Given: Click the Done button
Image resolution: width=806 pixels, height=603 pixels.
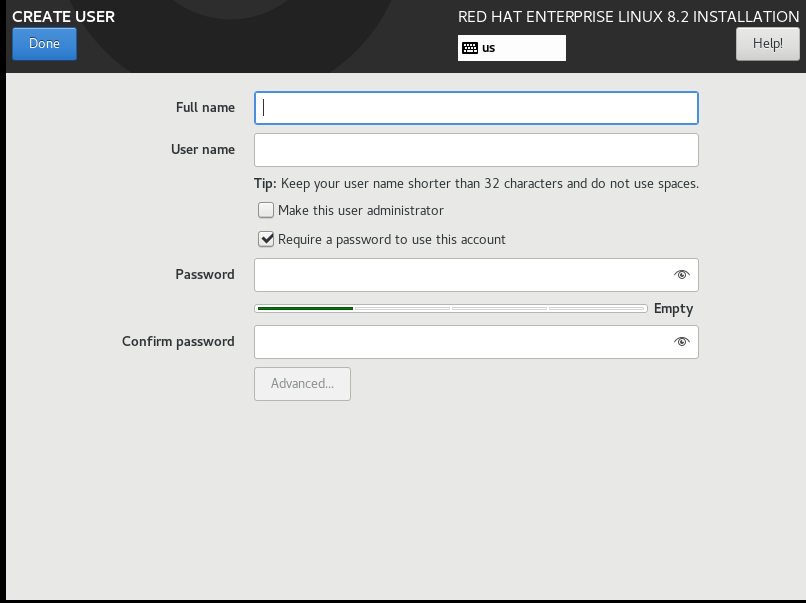Looking at the screenshot, I should (44, 44).
